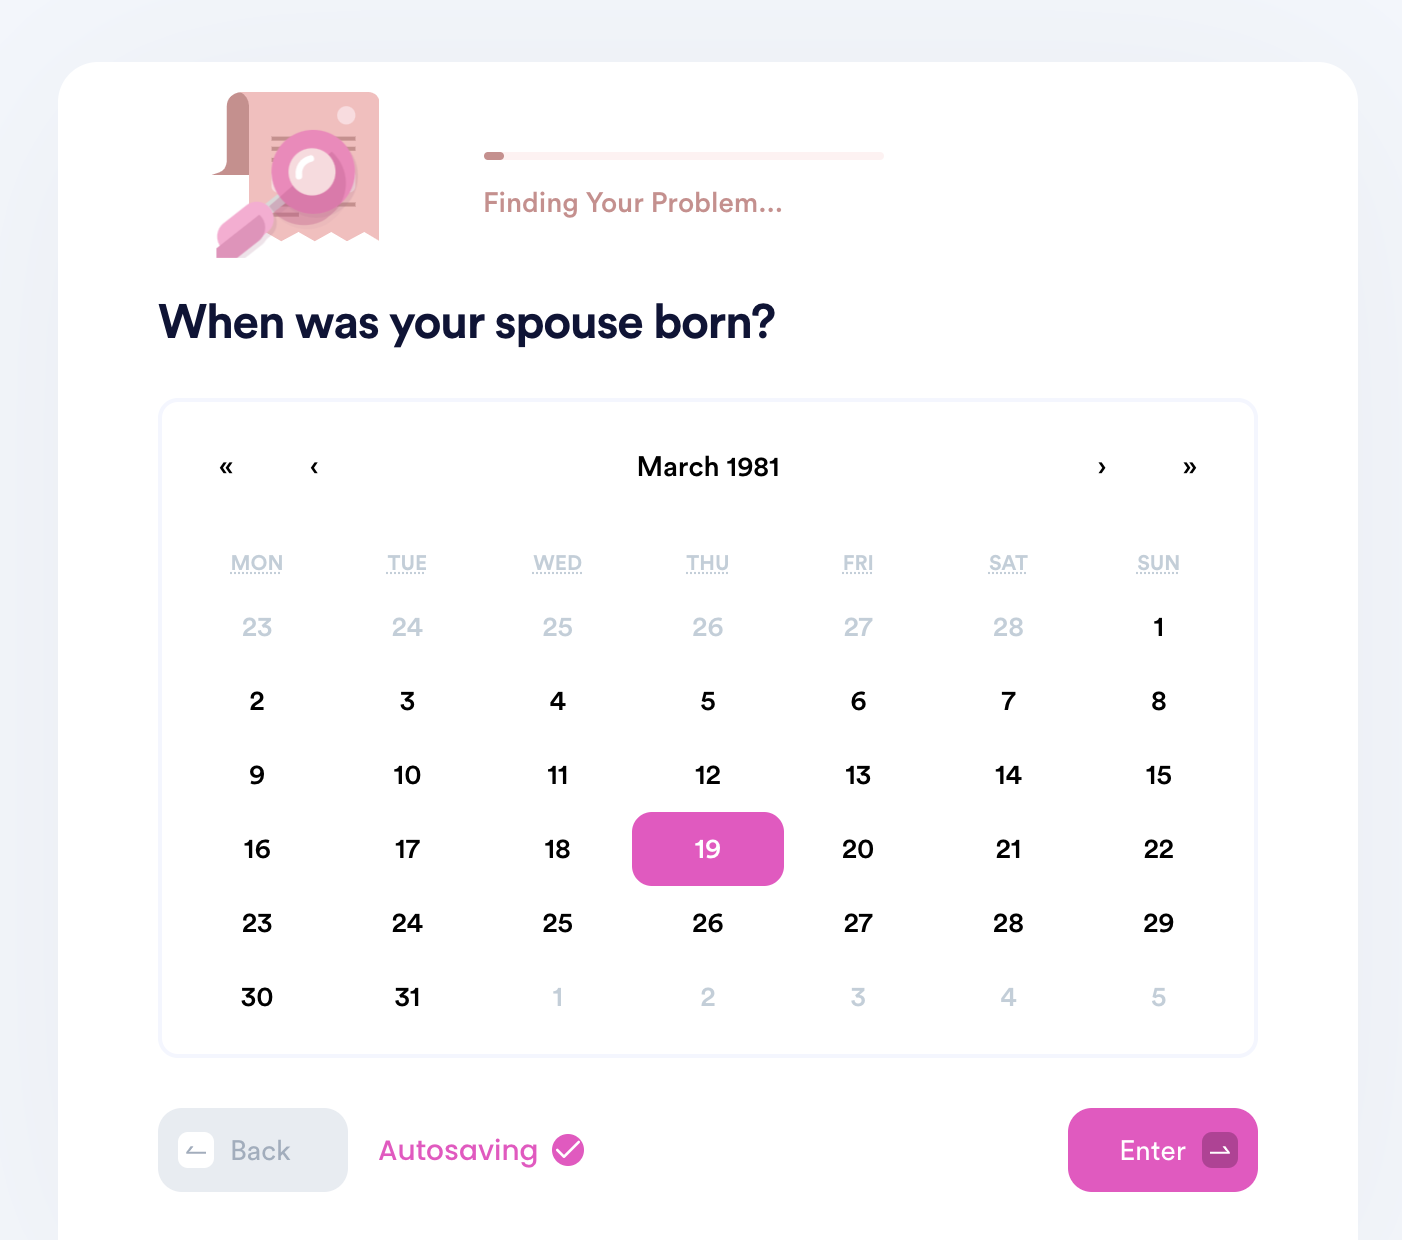Click the magnifying glass document illustration

[297, 175]
